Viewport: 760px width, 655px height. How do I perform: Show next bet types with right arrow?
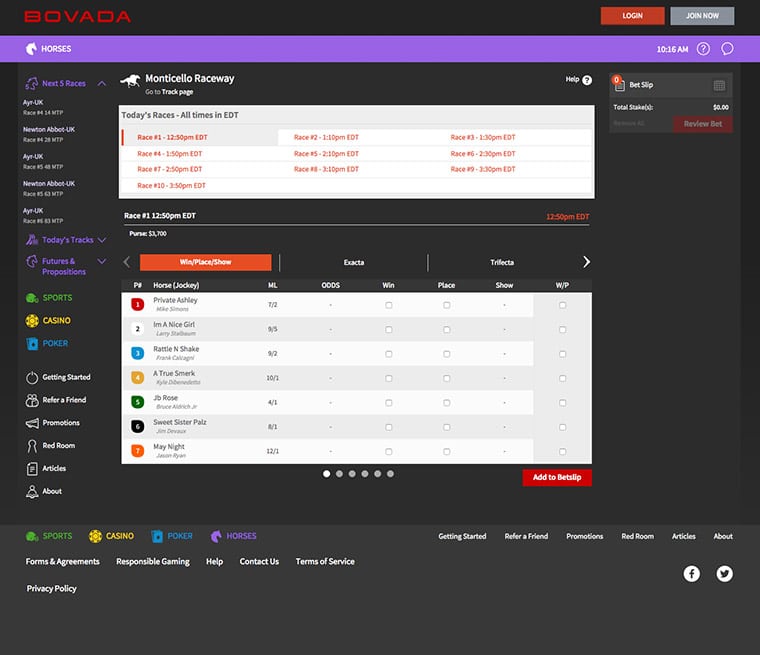click(586, 262)
